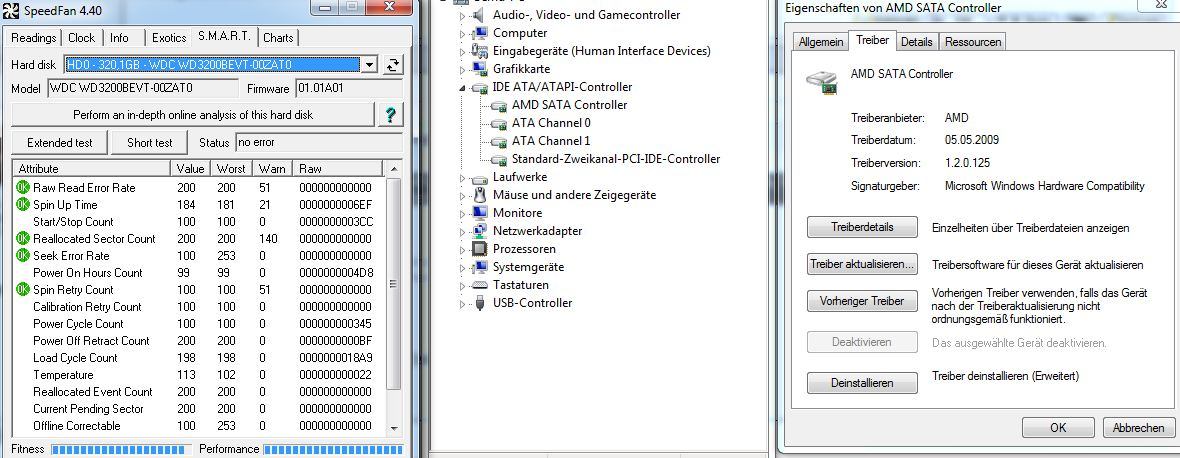1180x458 pixels.
Task: Click the Laufwerke drive icon
Action: click(x=479, y=178)
